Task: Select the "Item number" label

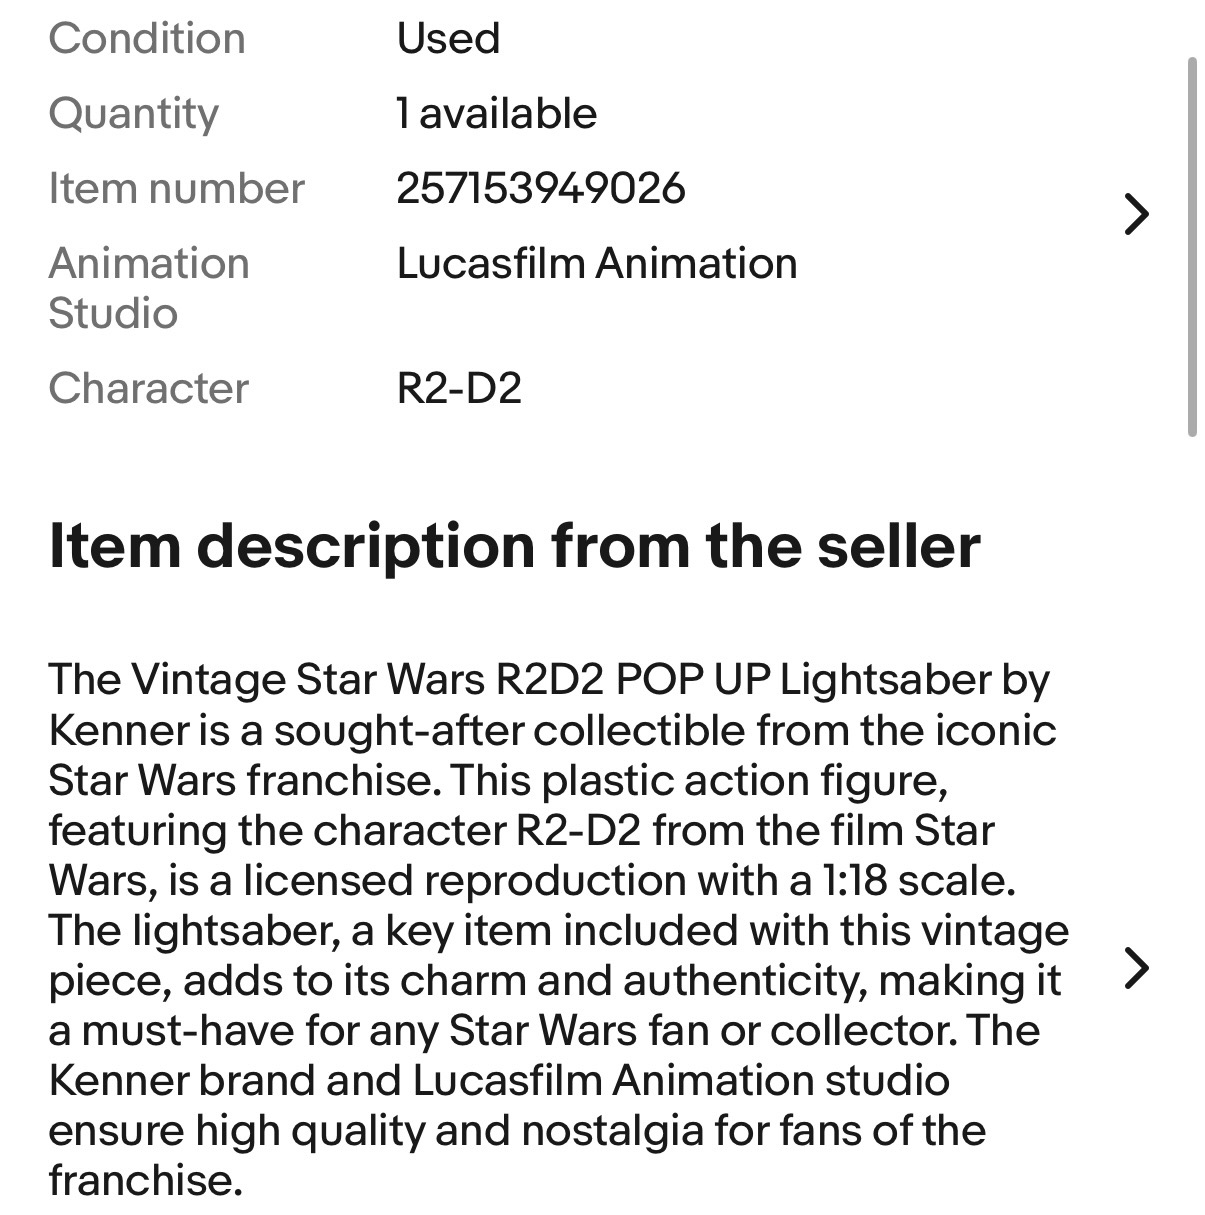Action: 176,189
